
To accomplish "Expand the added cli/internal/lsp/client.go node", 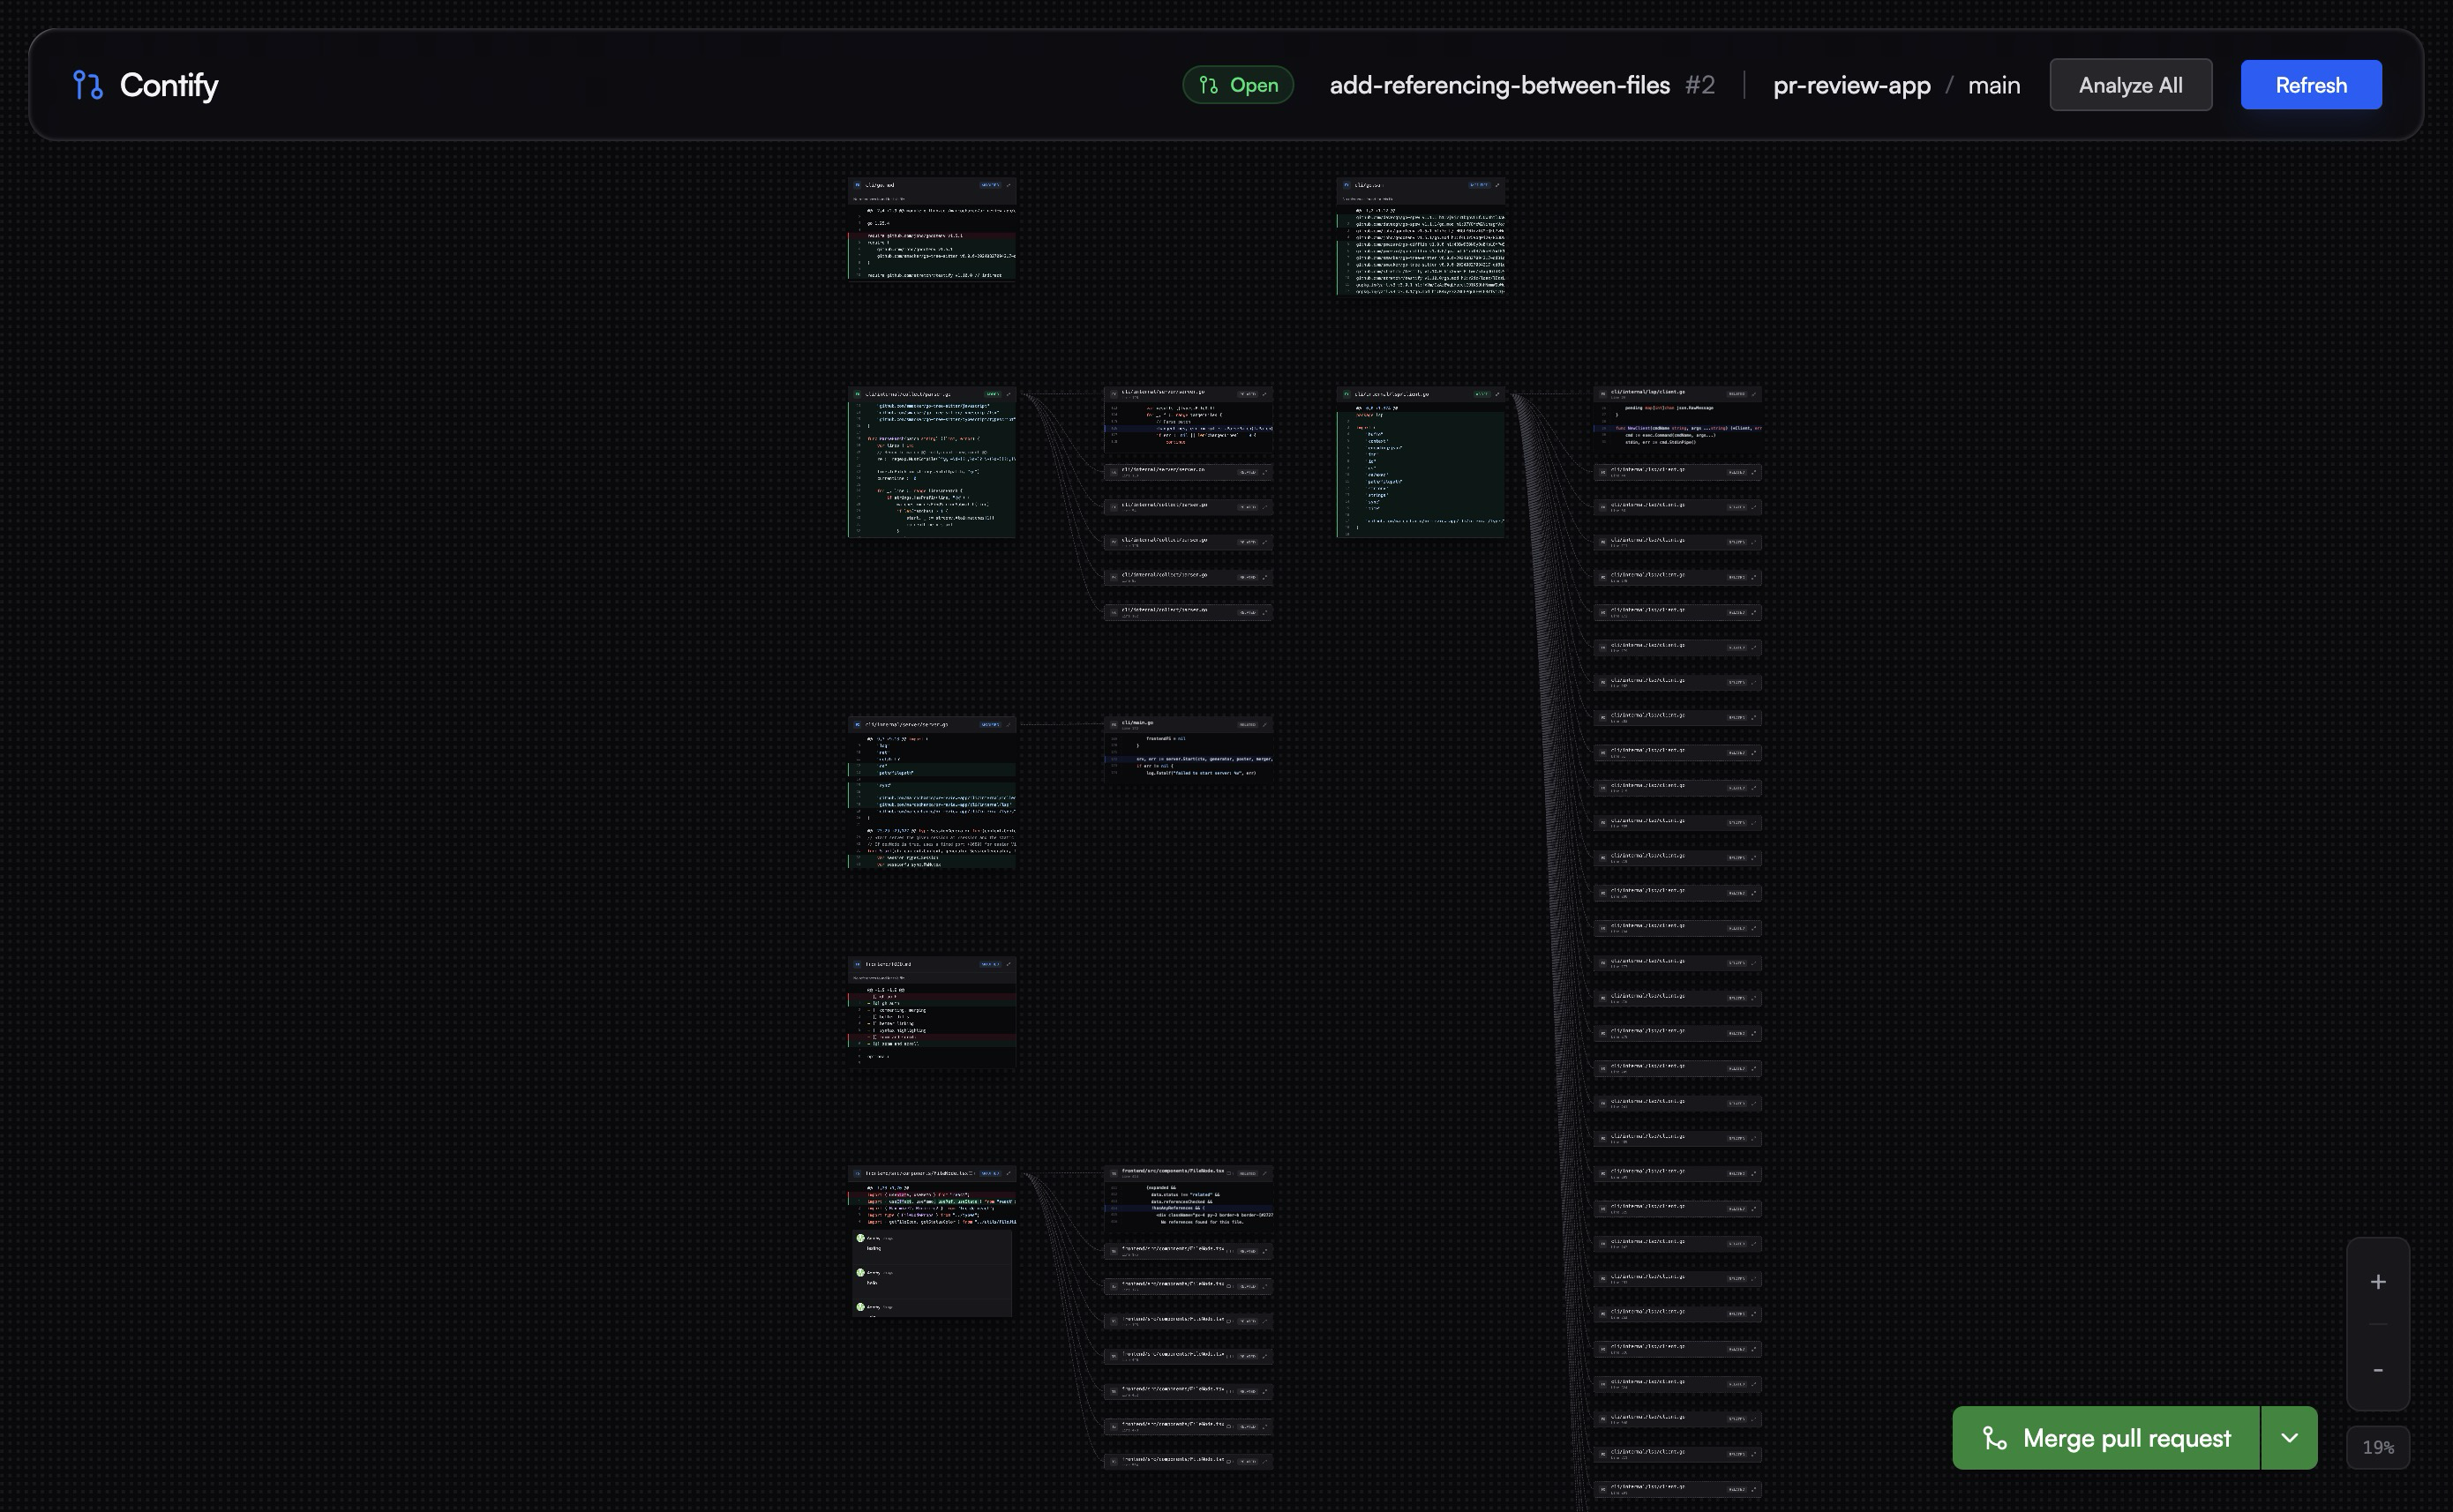I will click(1497, 394).
